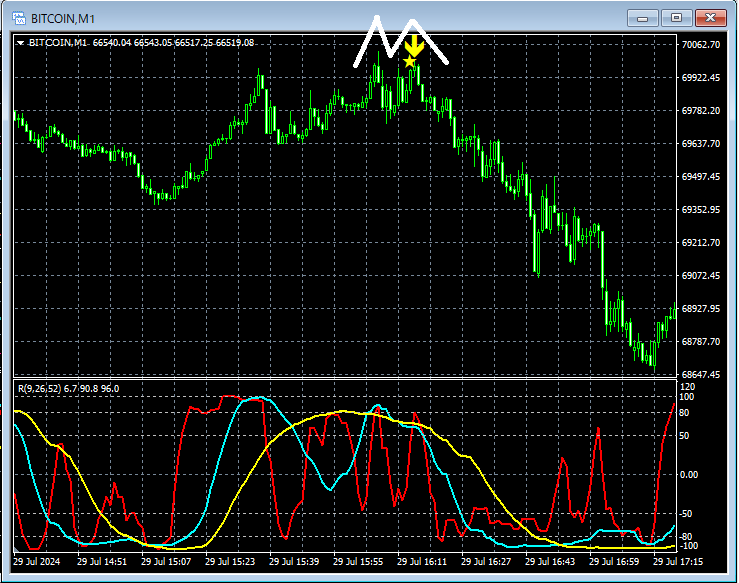
Task: Click the 29 Jul 2024 time label
Action: pos(37,562)
